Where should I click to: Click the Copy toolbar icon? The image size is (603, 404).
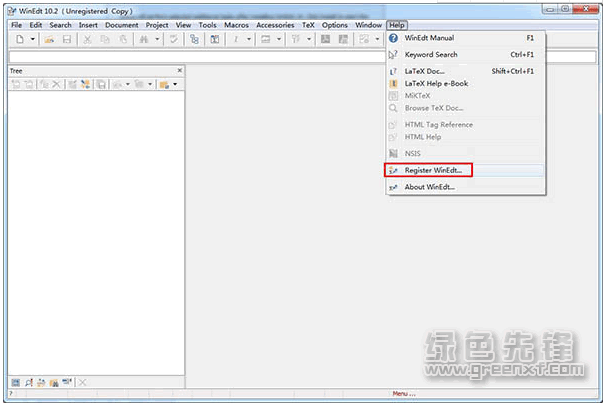(x=105, y=39)
